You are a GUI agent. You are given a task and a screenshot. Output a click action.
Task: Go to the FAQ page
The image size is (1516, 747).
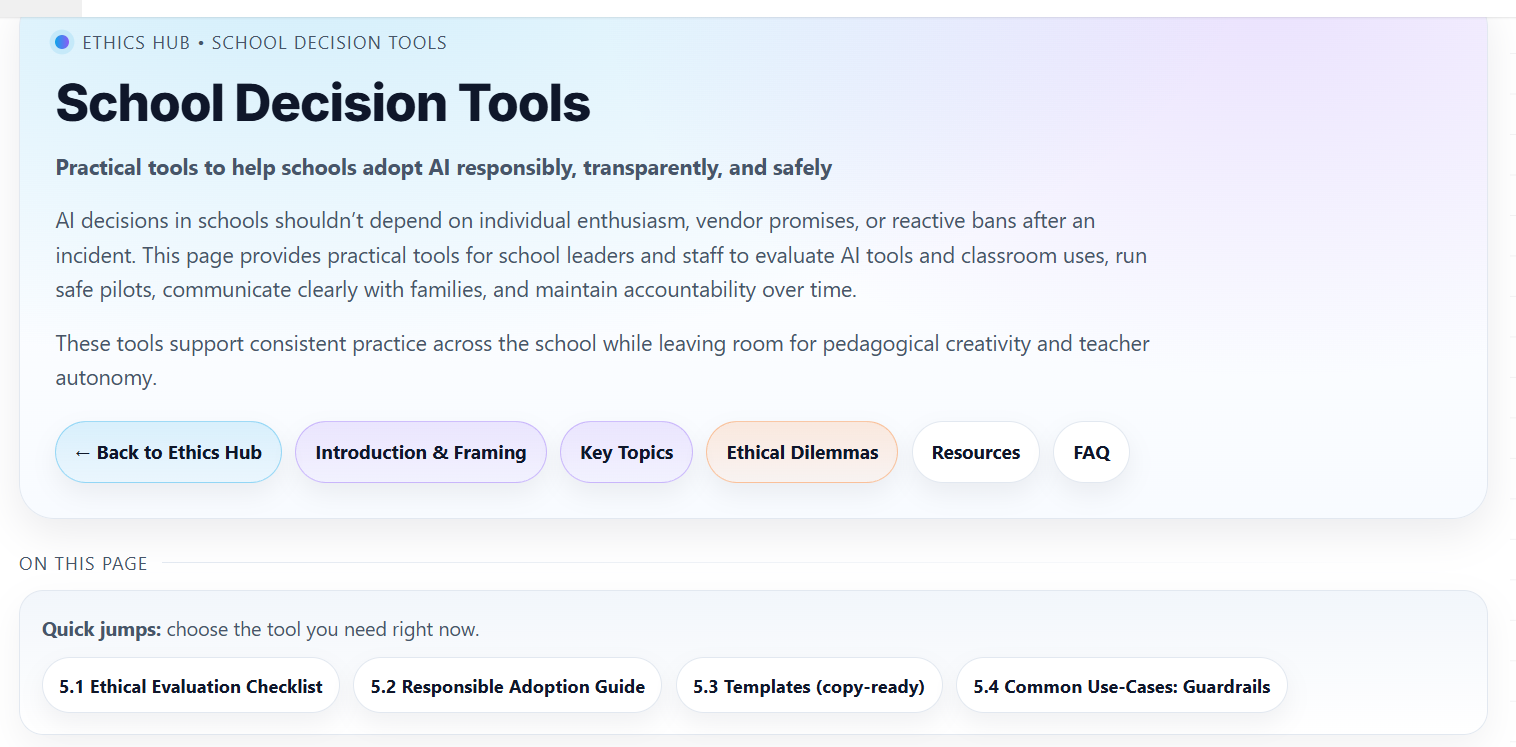(x=1091, y=452)
